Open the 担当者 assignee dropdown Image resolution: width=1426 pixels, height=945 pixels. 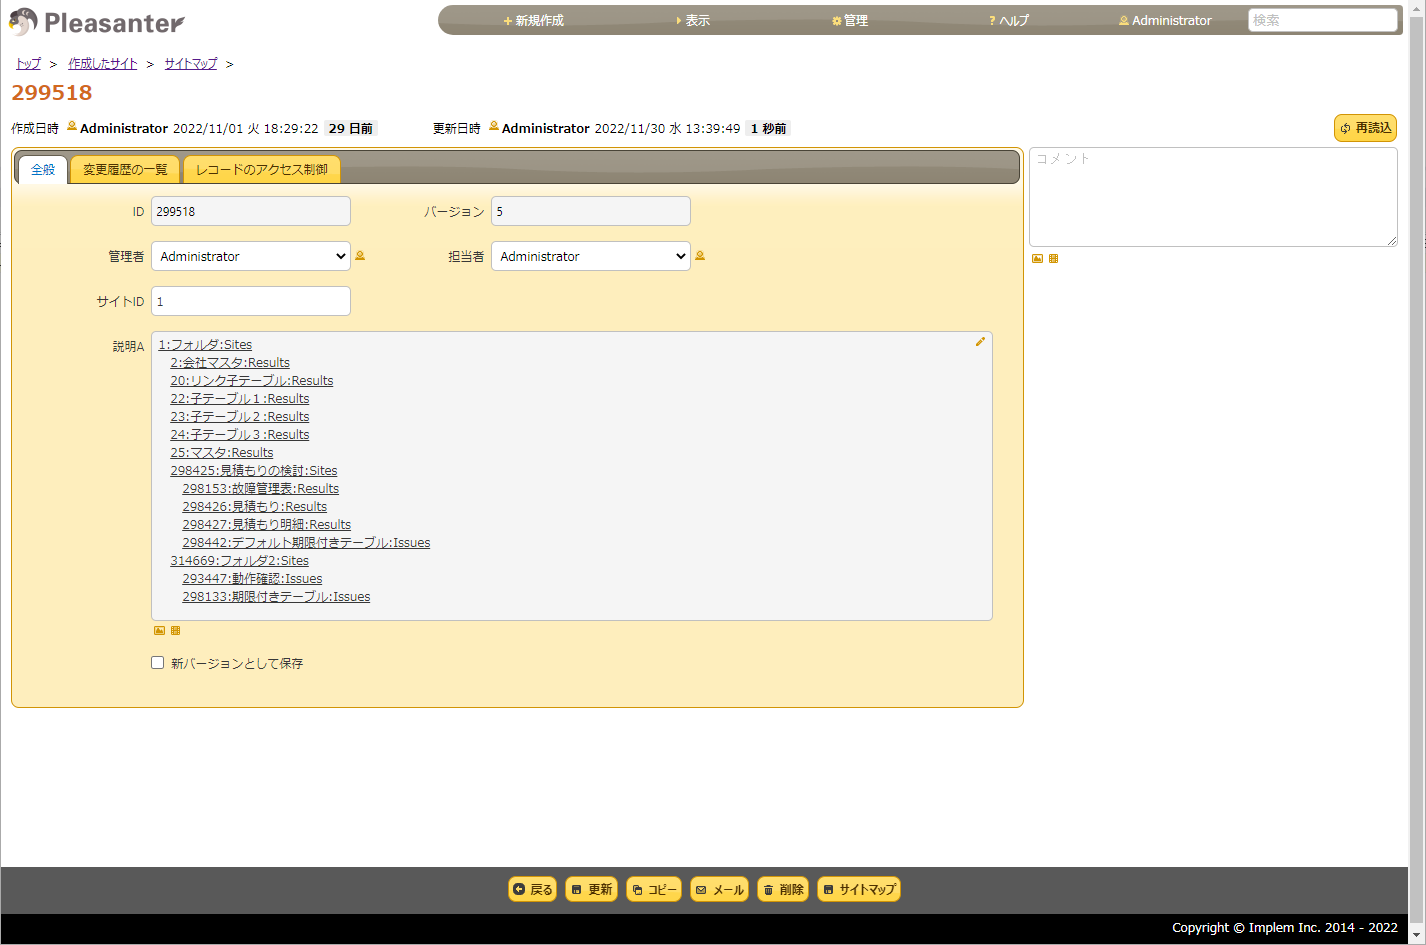click(590, 256)
